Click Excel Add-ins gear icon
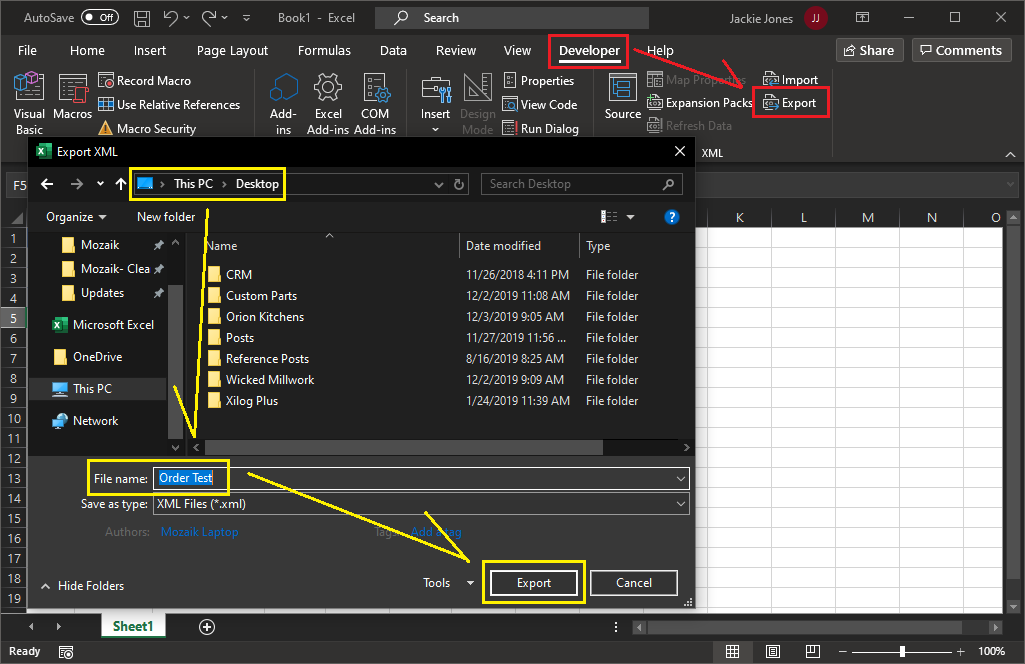This screenshot has height=664, width=1025. [x=328, y=88]
